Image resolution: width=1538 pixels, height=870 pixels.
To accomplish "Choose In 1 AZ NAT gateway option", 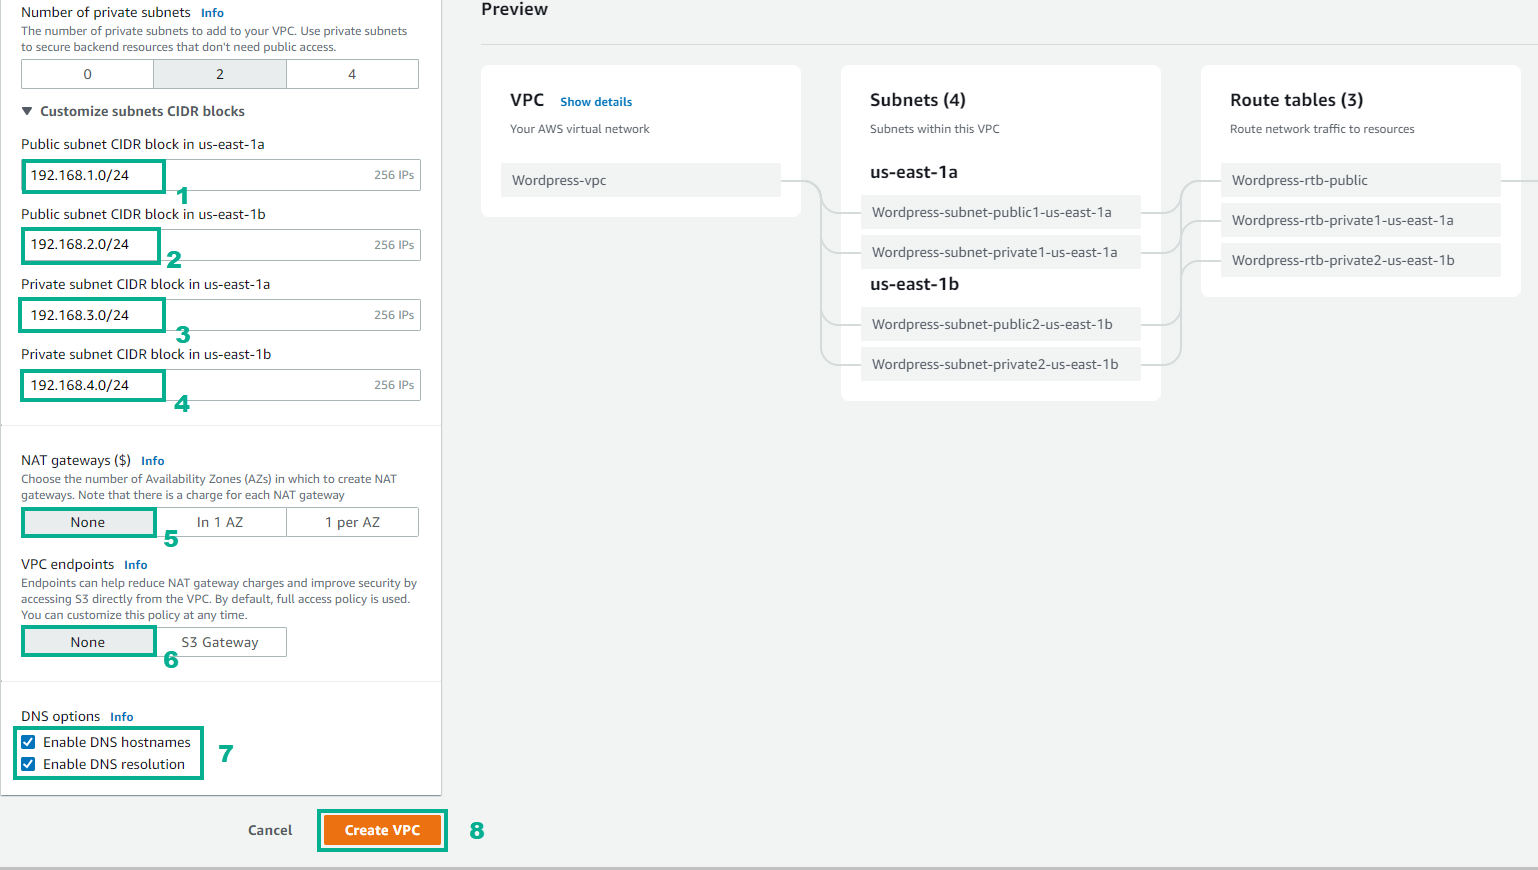I will coord(220,522).
